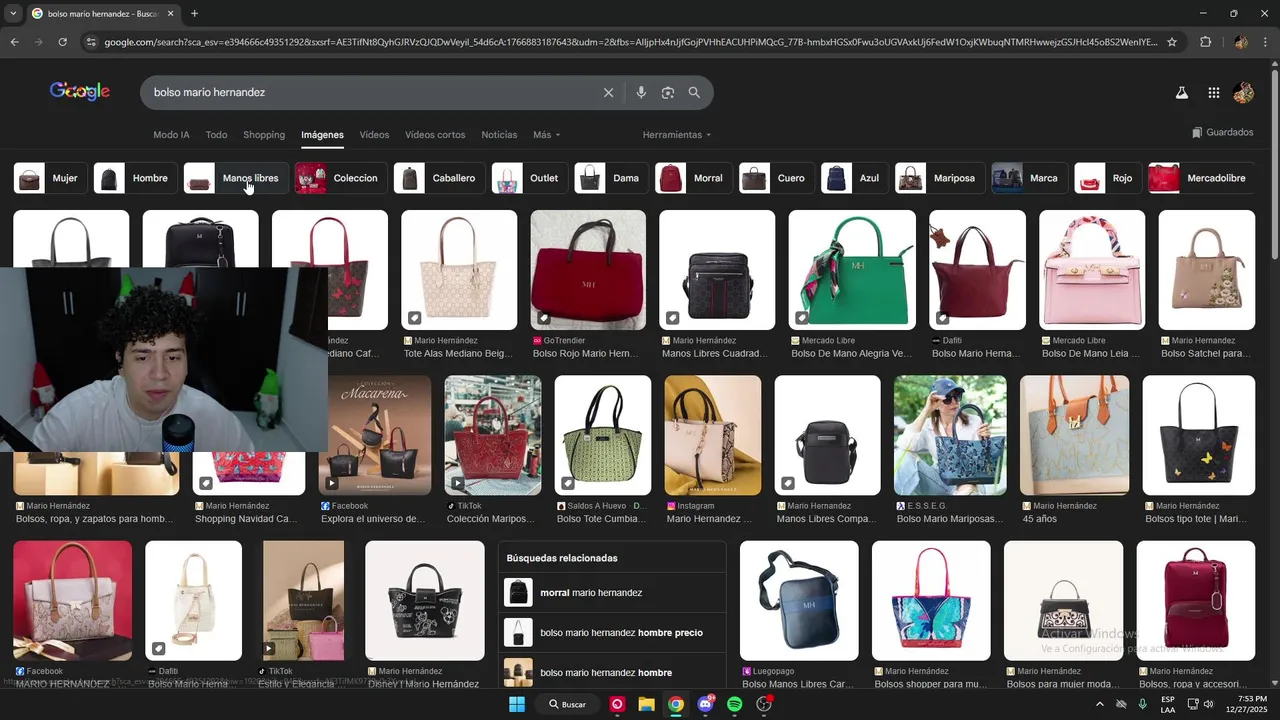Viewport: 1280px width, 720px height.
Task: Switch to the Videos tab
Action: coord(374,135)
